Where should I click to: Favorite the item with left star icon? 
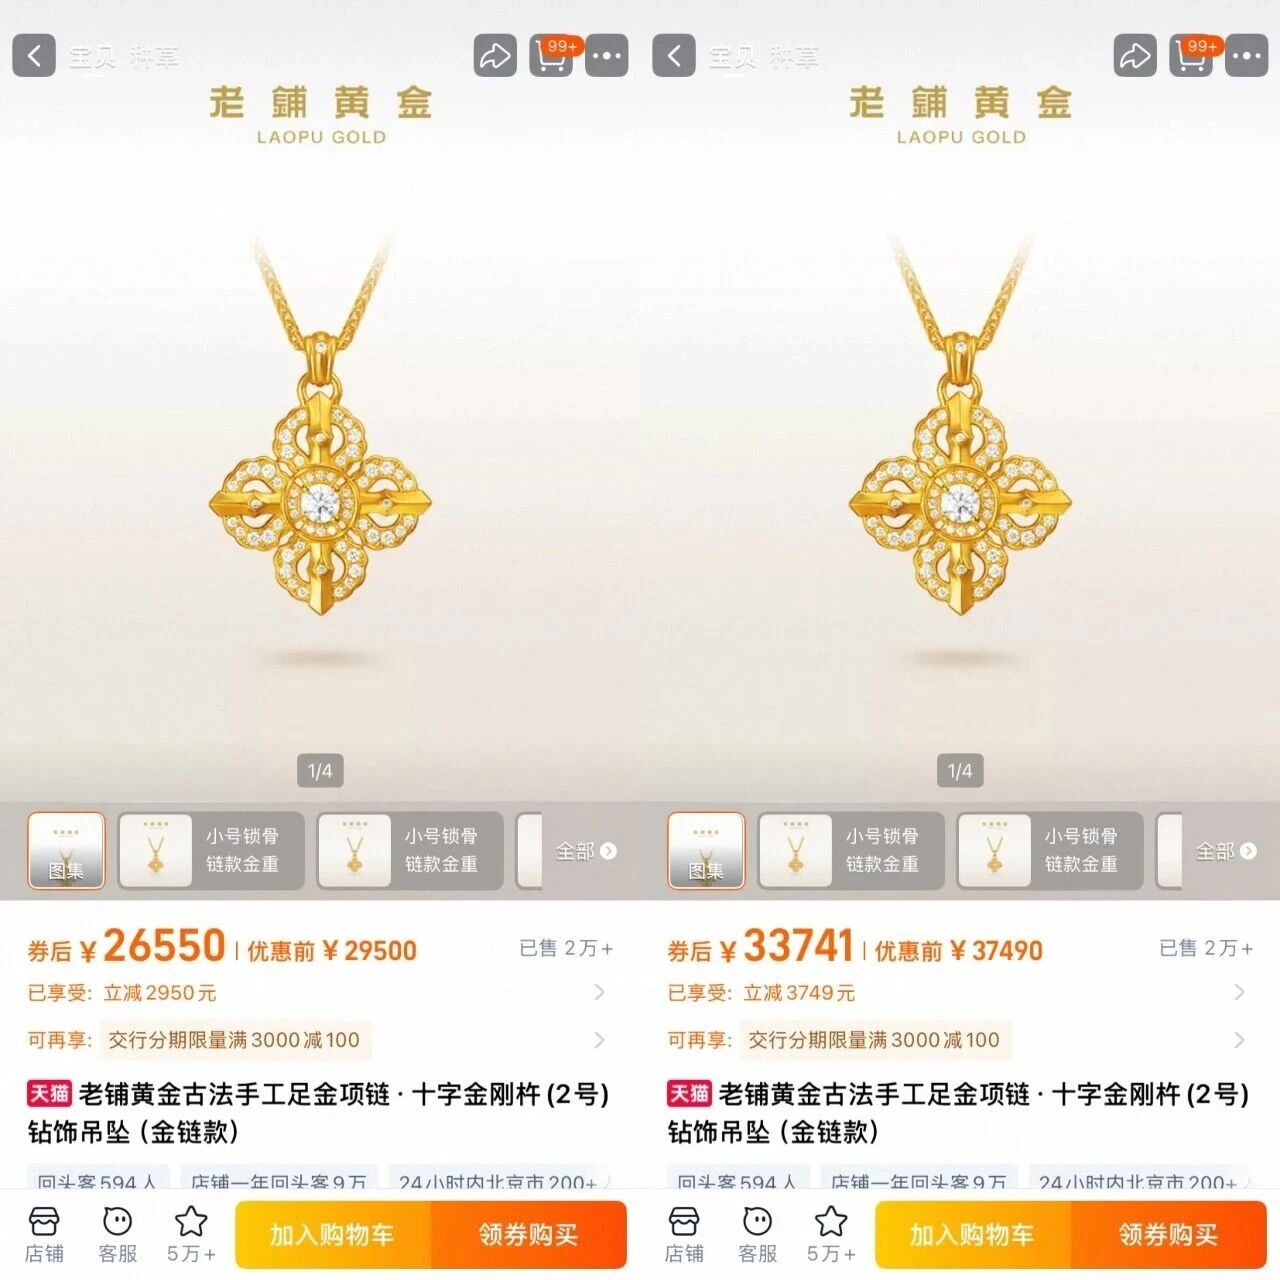click(x=191, y=1235)
